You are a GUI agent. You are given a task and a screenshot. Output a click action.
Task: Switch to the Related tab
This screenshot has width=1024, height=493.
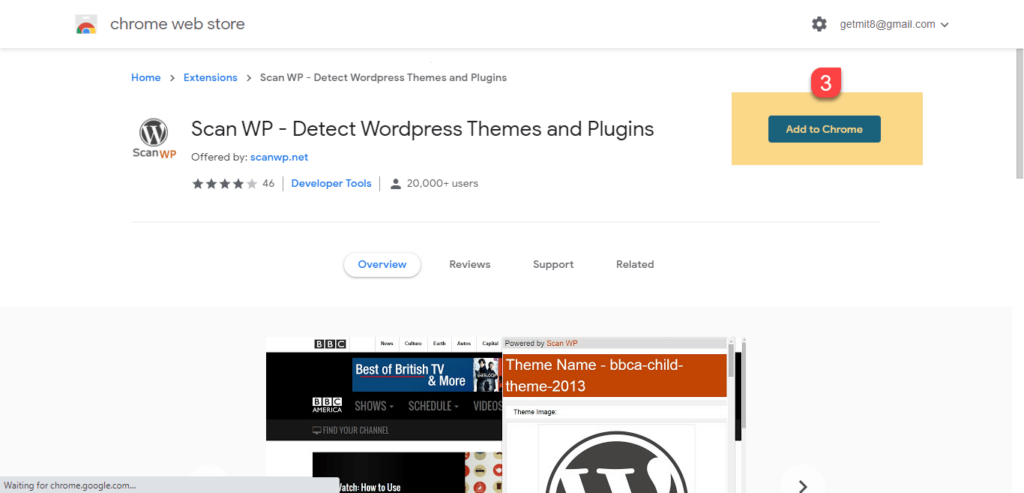point(635,264)
